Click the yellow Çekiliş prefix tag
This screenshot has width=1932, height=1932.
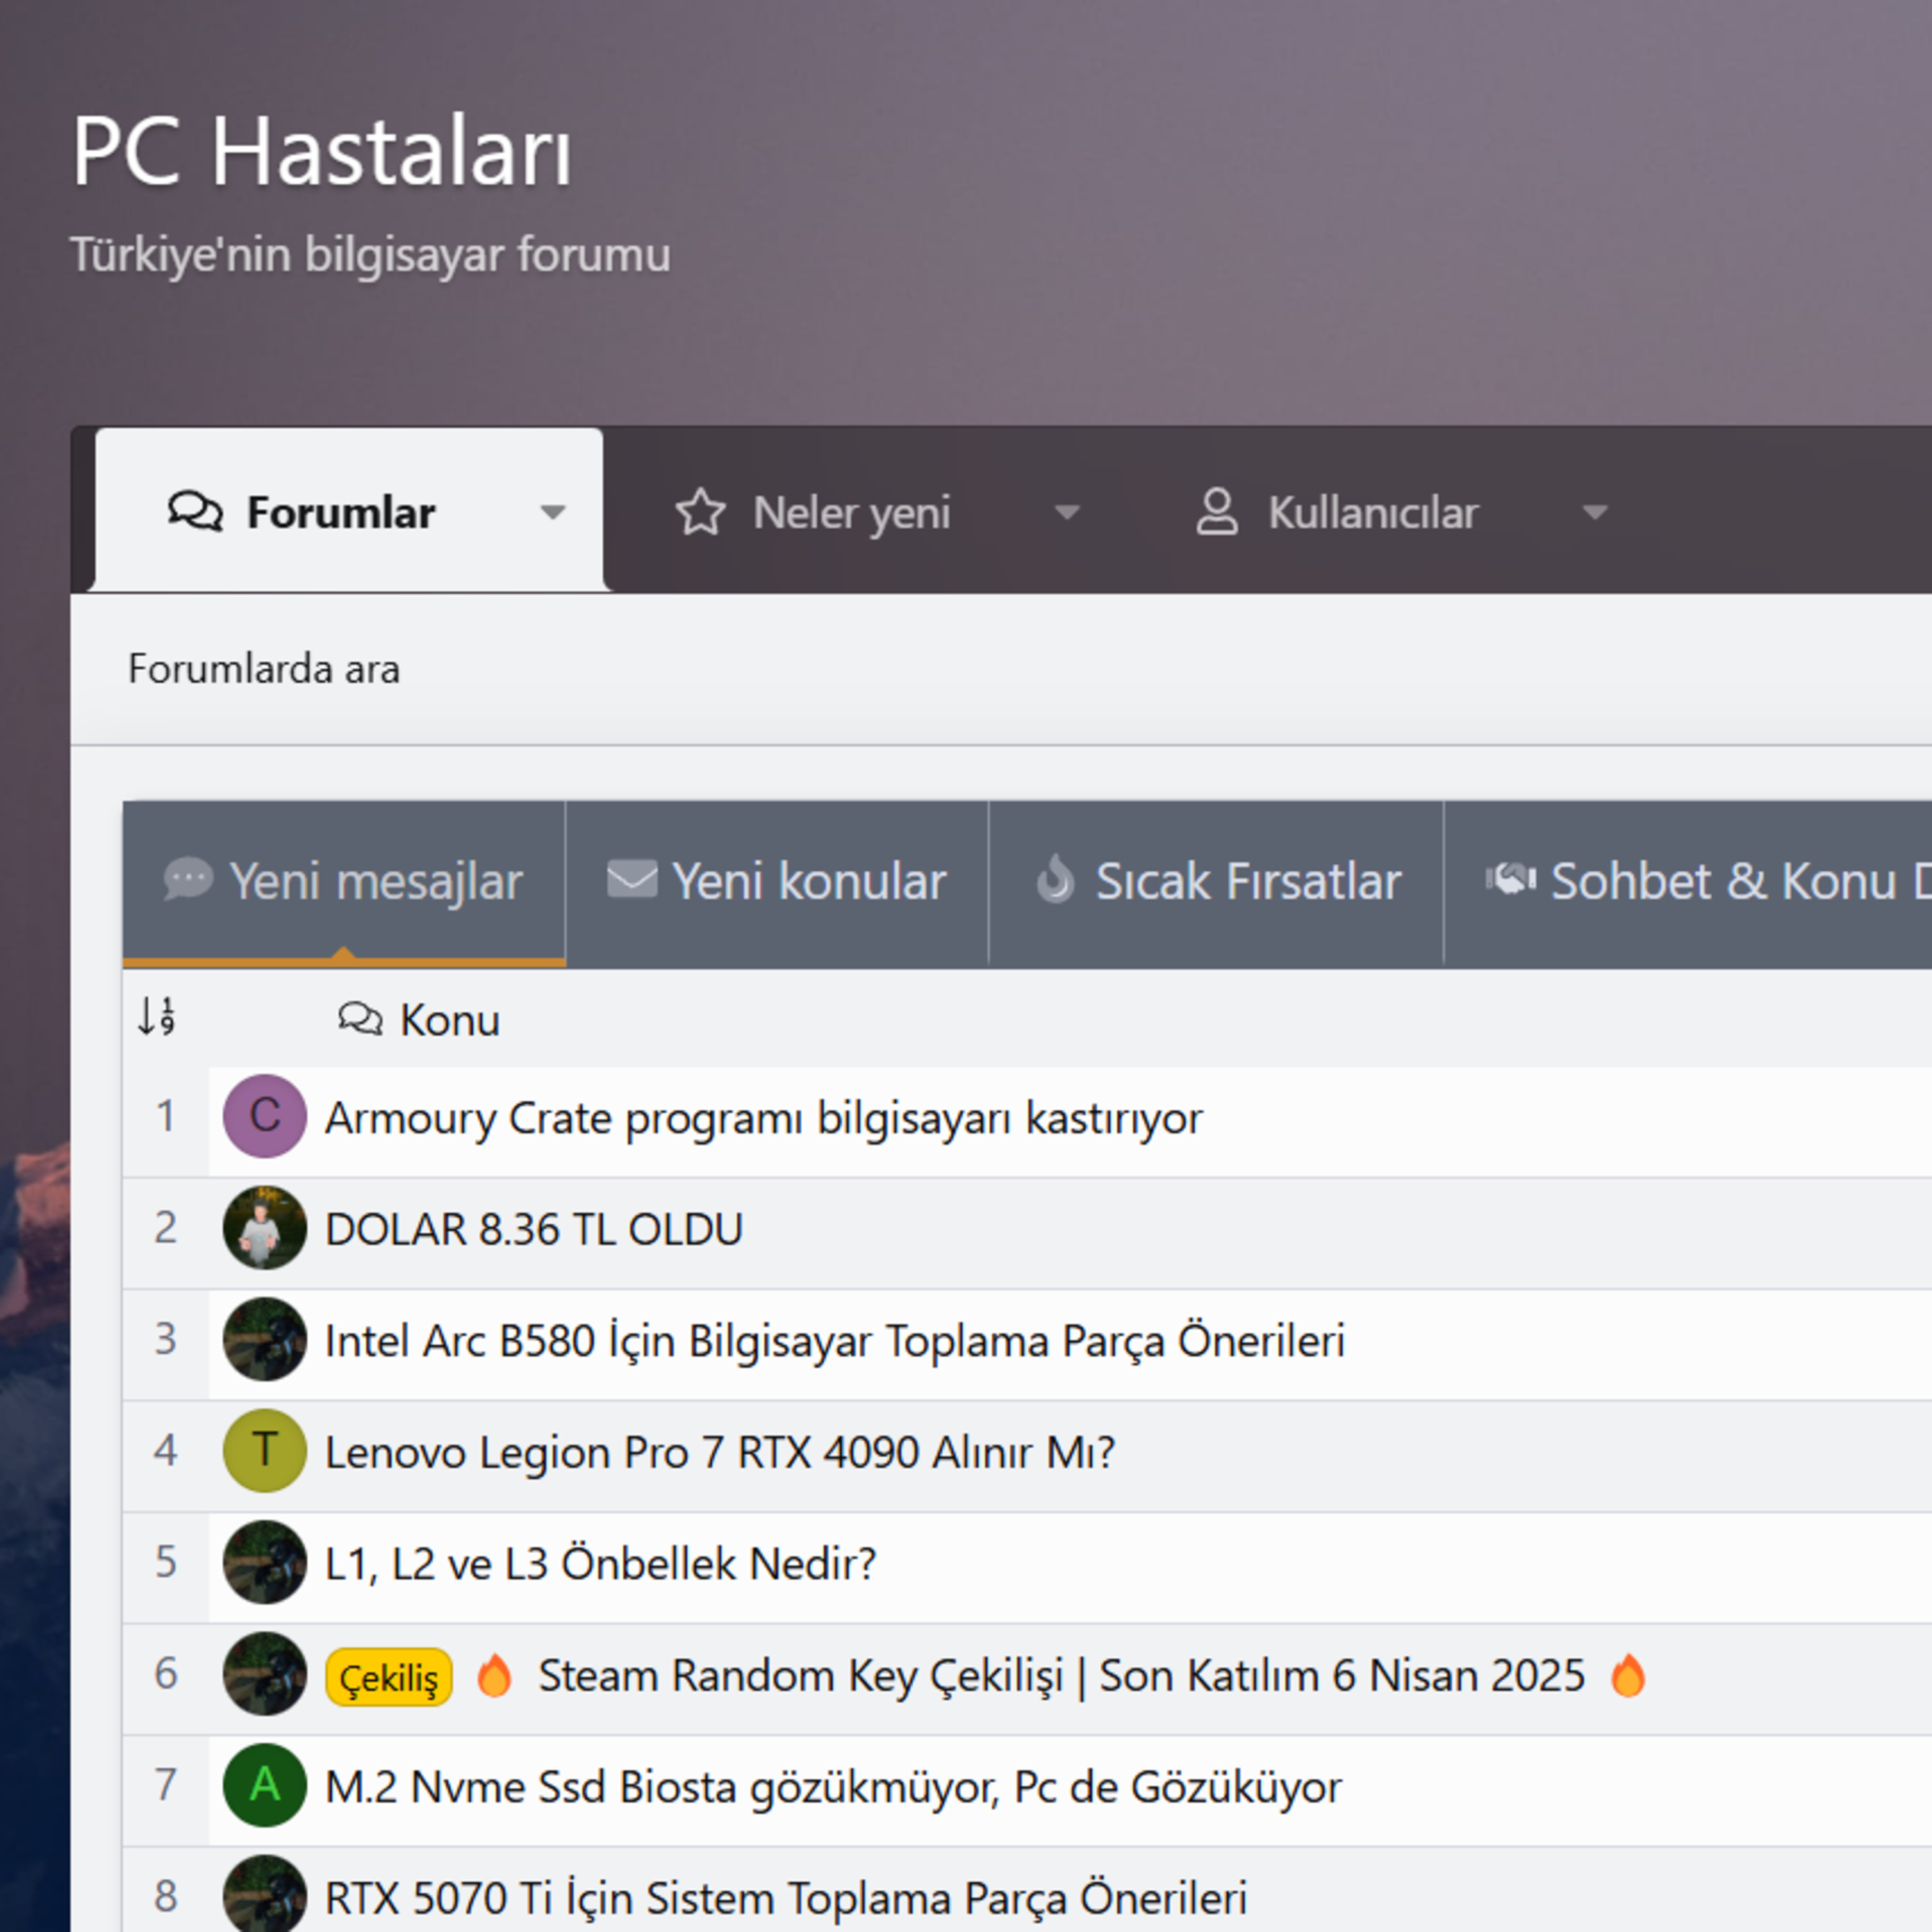[x=388, y=1677]
